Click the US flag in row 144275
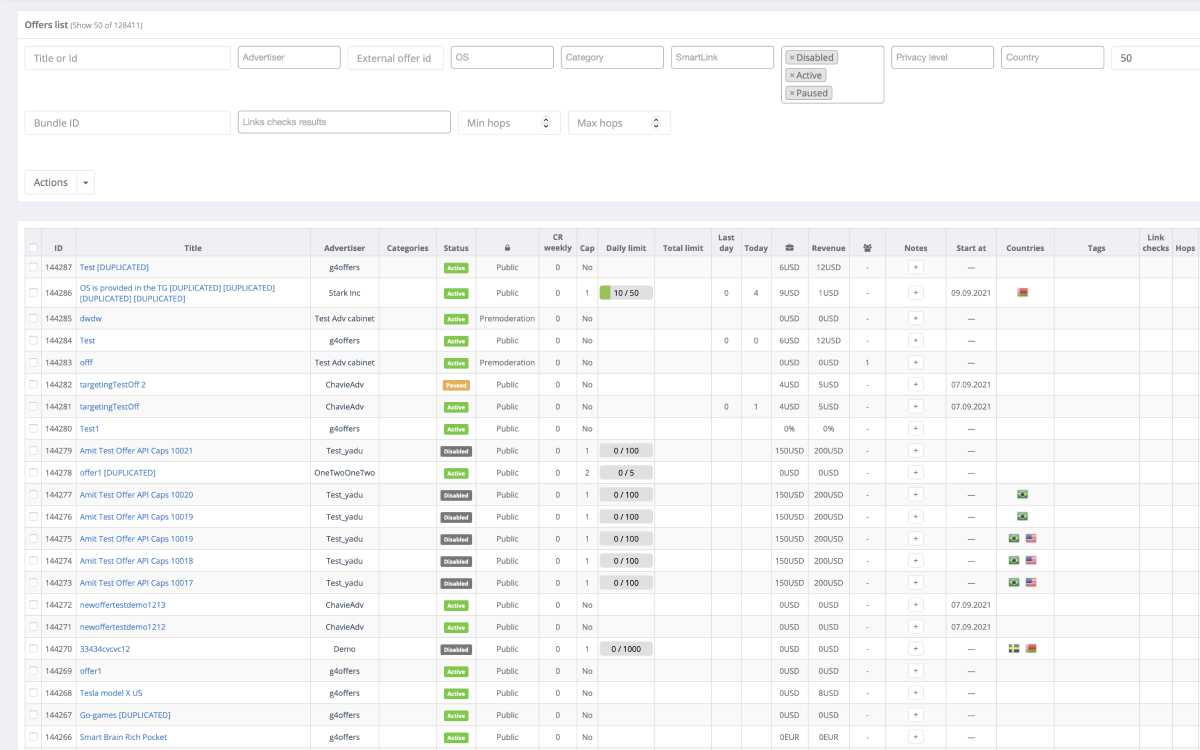 click(1031, 538)
